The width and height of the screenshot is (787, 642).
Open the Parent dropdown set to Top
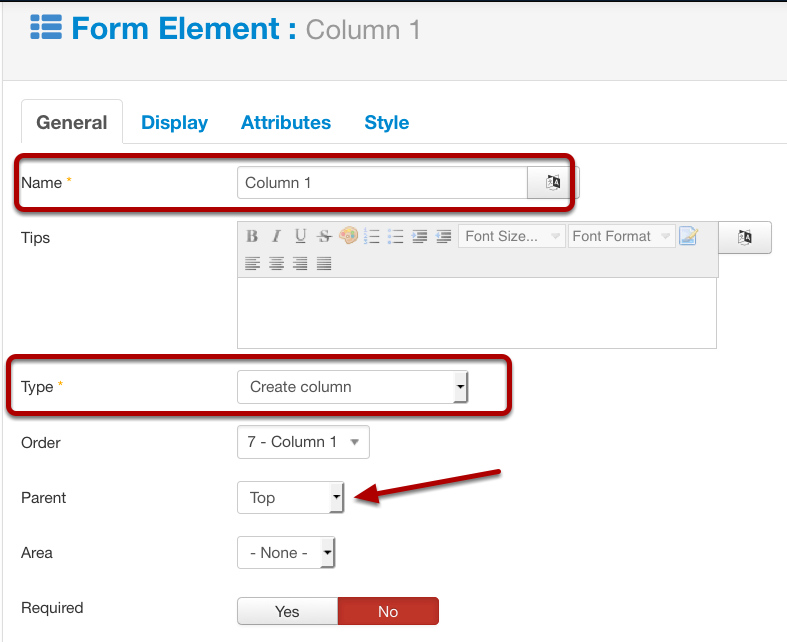(x=290, y=497)
